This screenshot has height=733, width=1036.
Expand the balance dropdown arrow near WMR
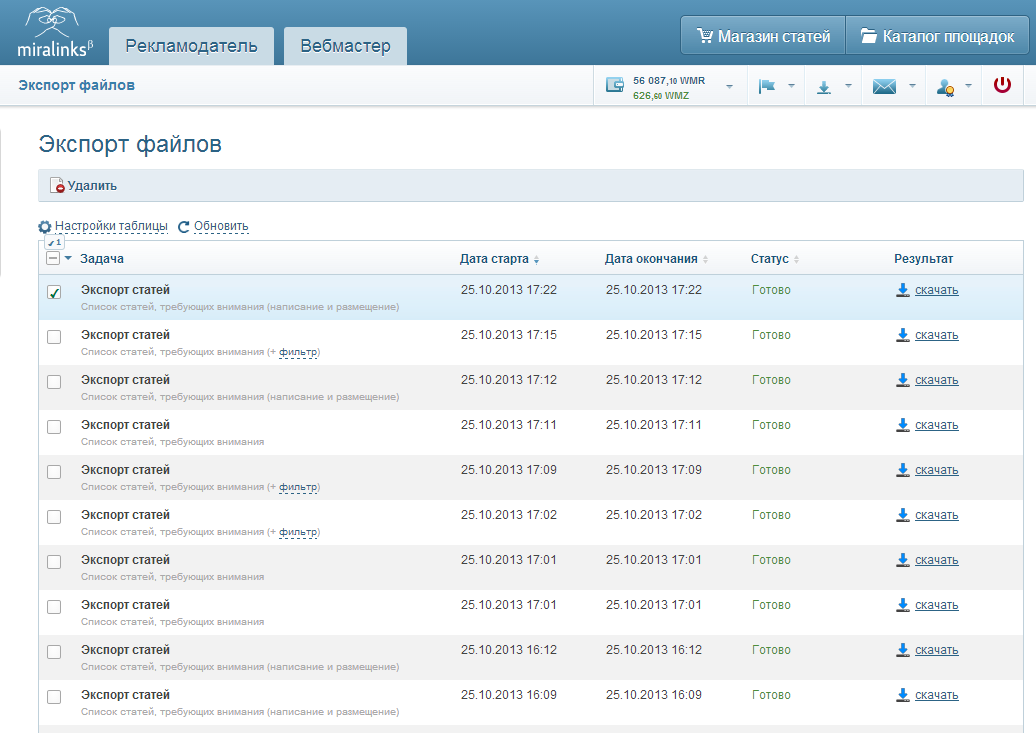[x=729, y=87]
